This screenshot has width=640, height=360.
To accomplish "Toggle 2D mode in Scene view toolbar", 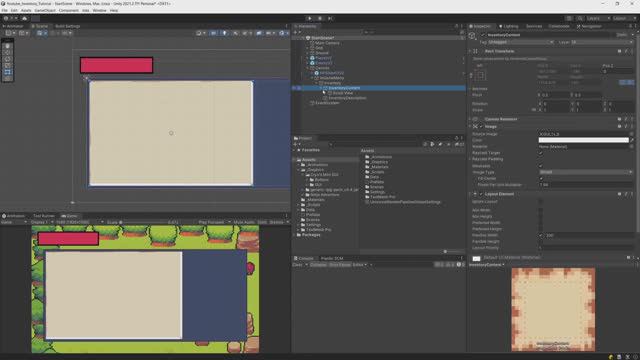I will pos(213,33).
